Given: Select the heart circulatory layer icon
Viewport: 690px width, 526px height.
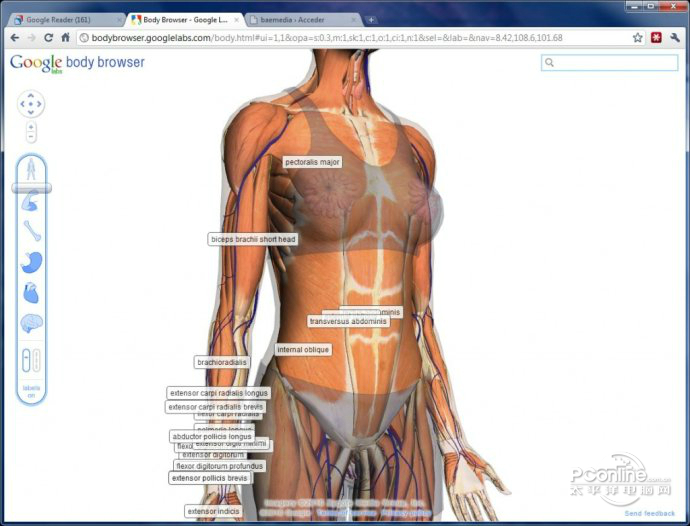Looking at the screenshot, I should click(31, 293).
